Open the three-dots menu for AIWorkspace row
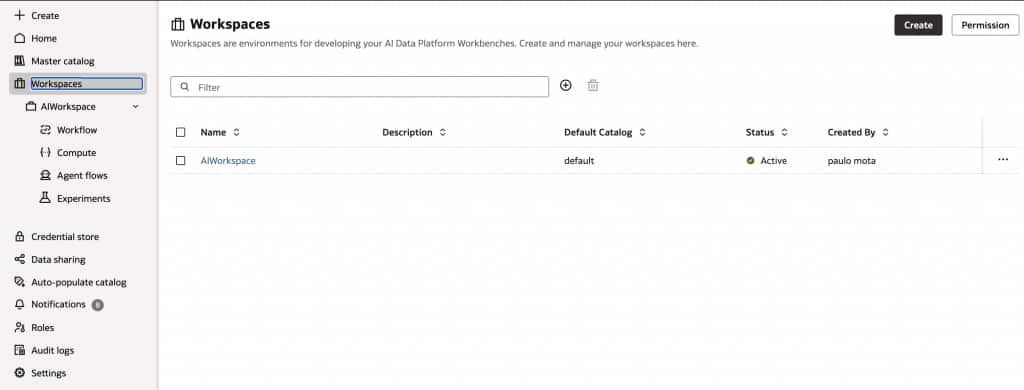Screen dimensions: 1024x390 (1003, 160)
